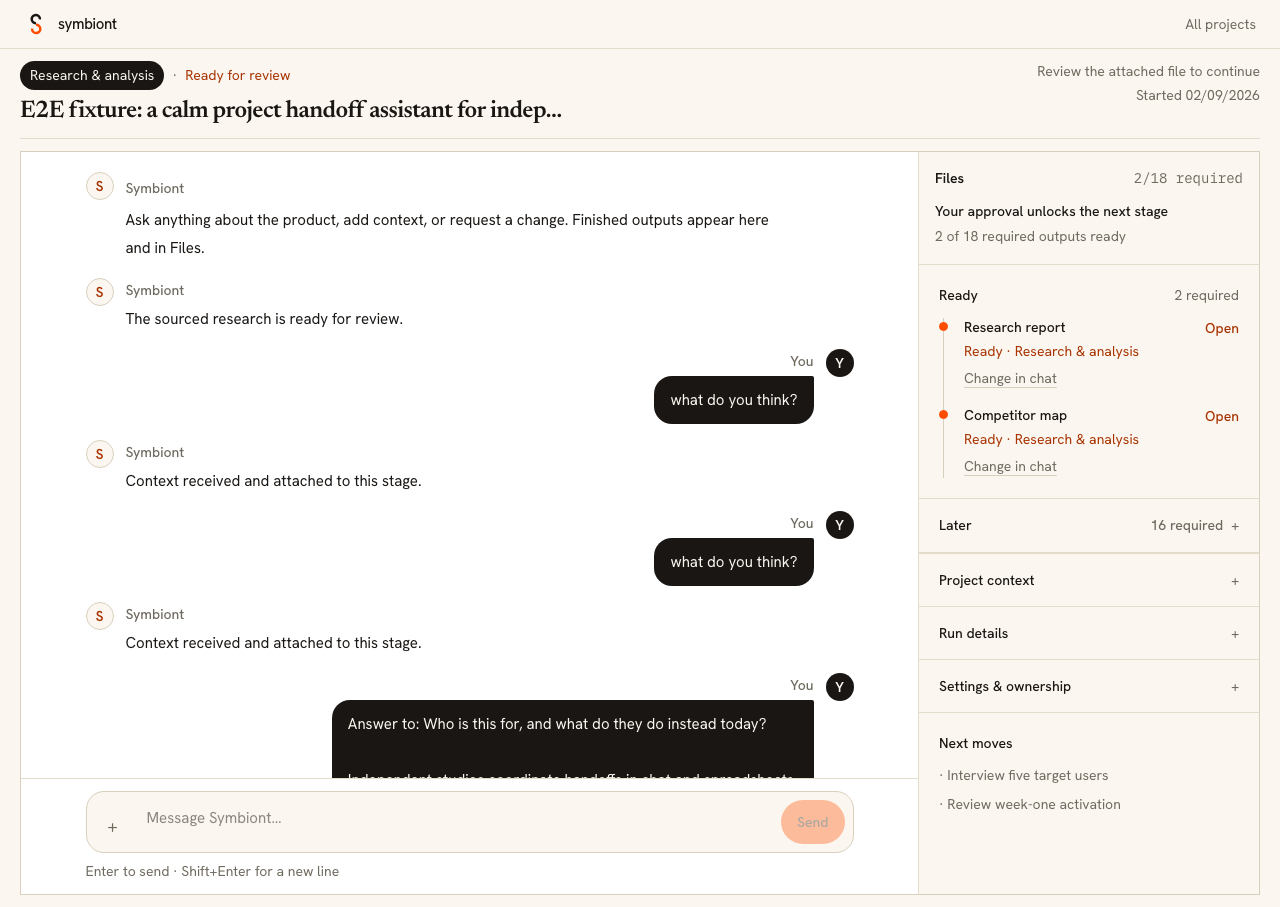The image size is (1280, 907).
Task: Click the Research & analysis stage badge
Action: coord(92,75)
